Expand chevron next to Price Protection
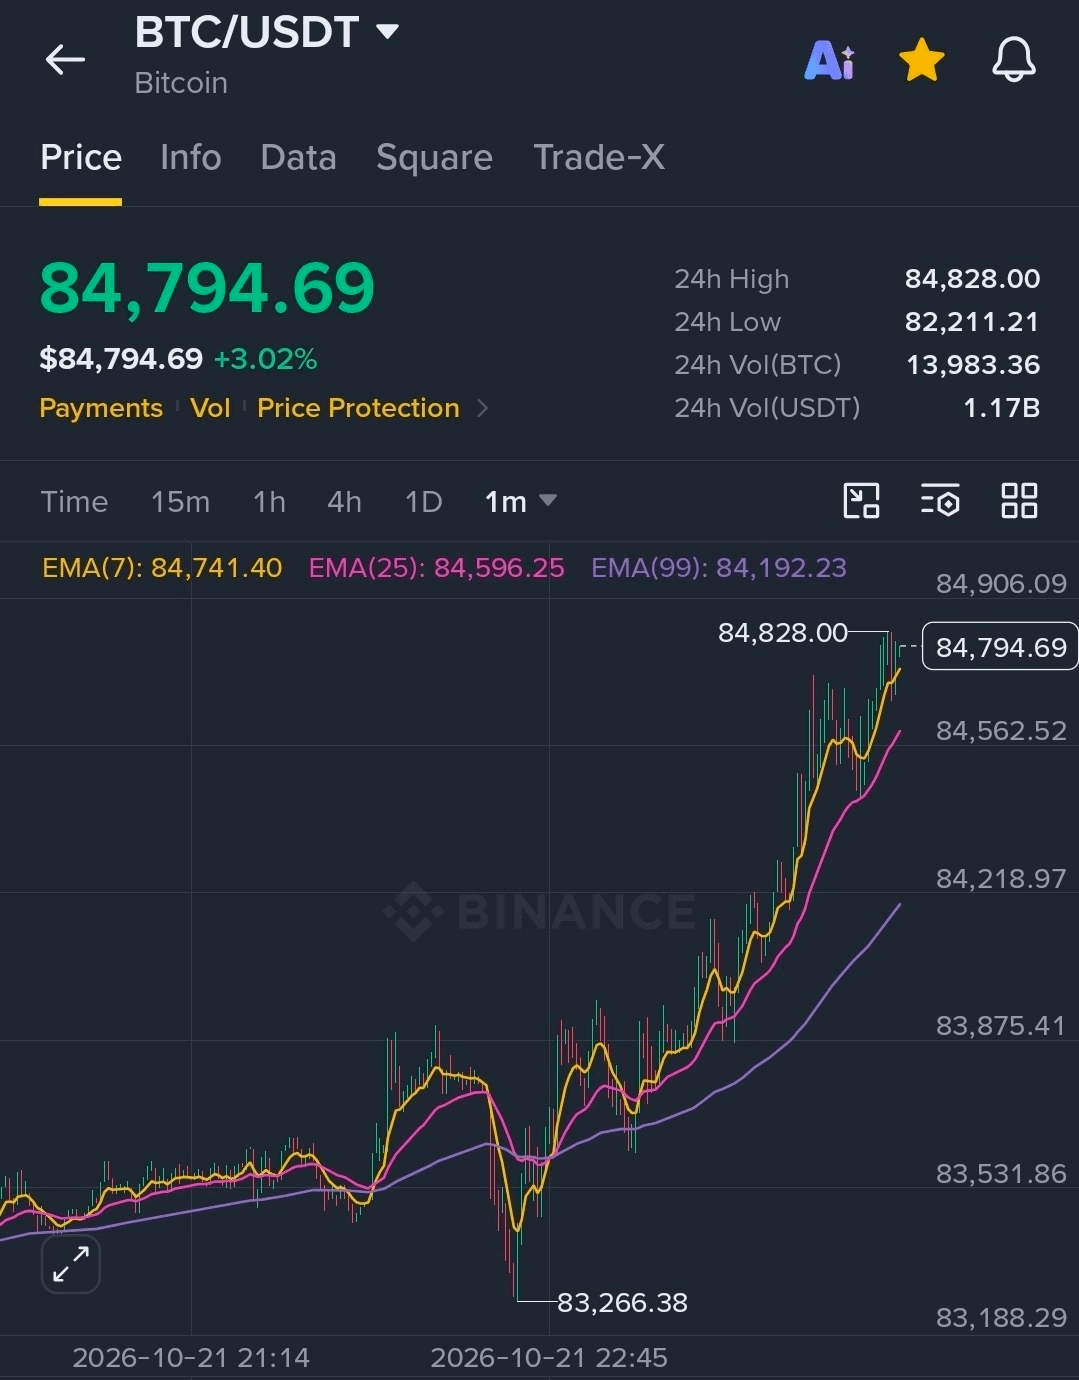 pos(482,408)
